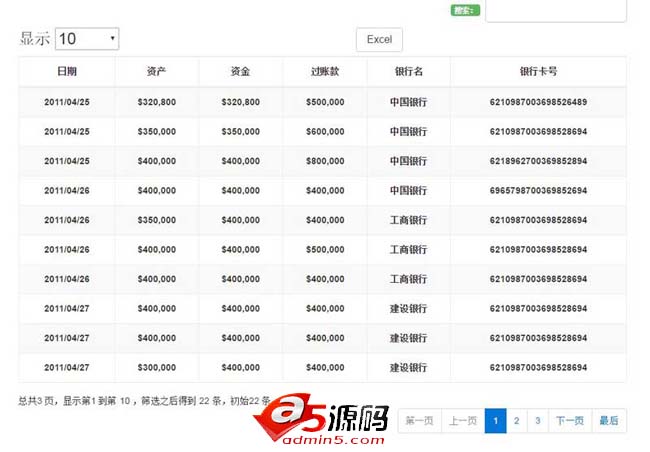
Task: Click the $800,000 过账款 cell
Action: 325,161
